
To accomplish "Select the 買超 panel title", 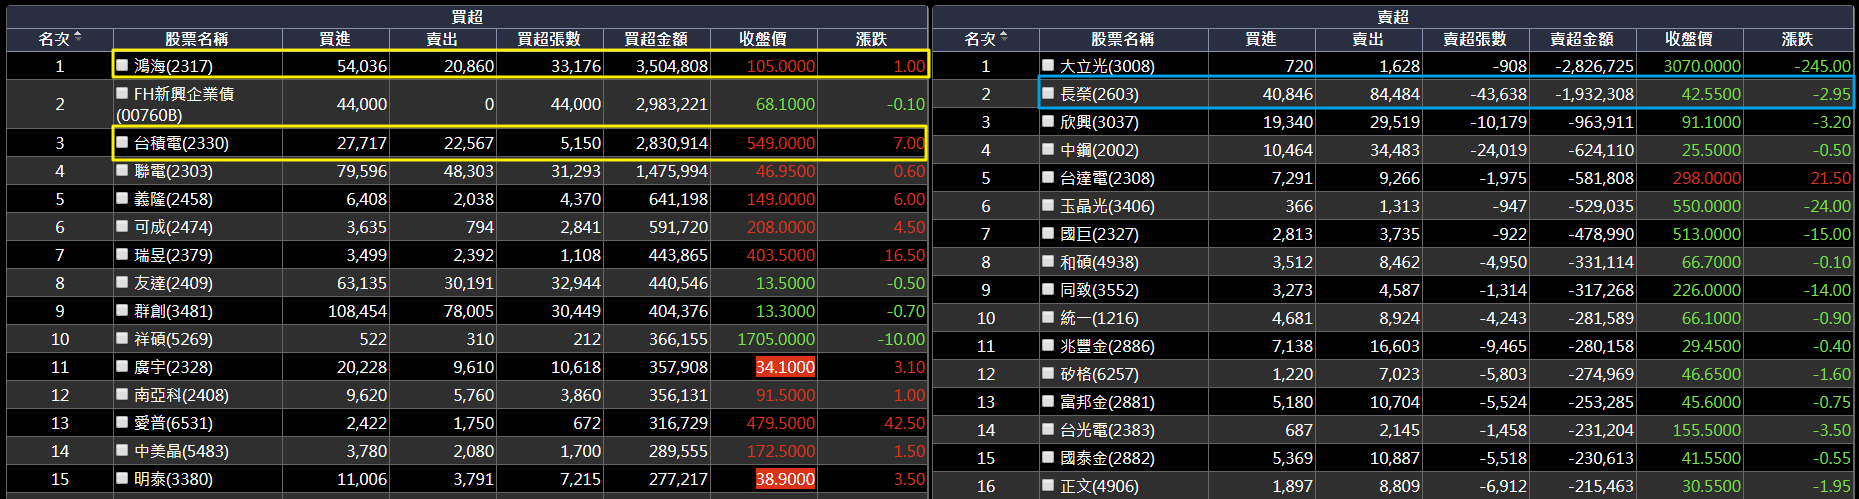I will (467, 17).
